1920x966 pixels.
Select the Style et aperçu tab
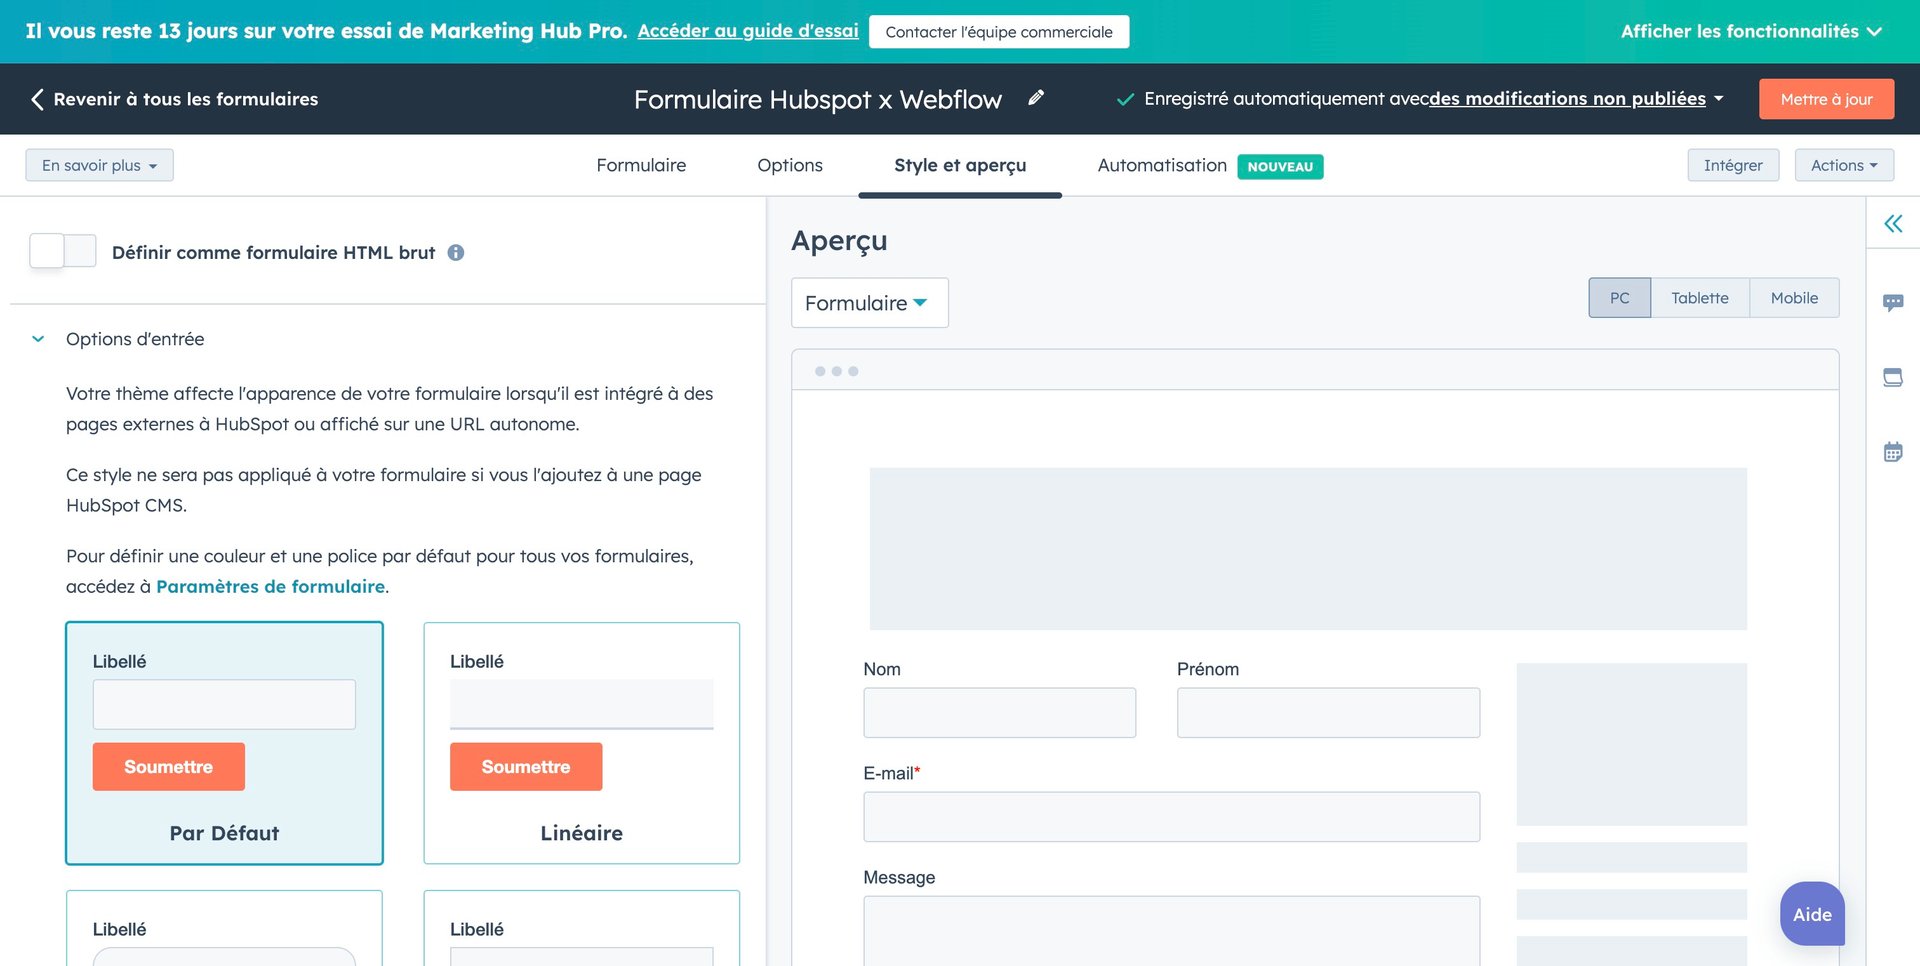(960, 165)
